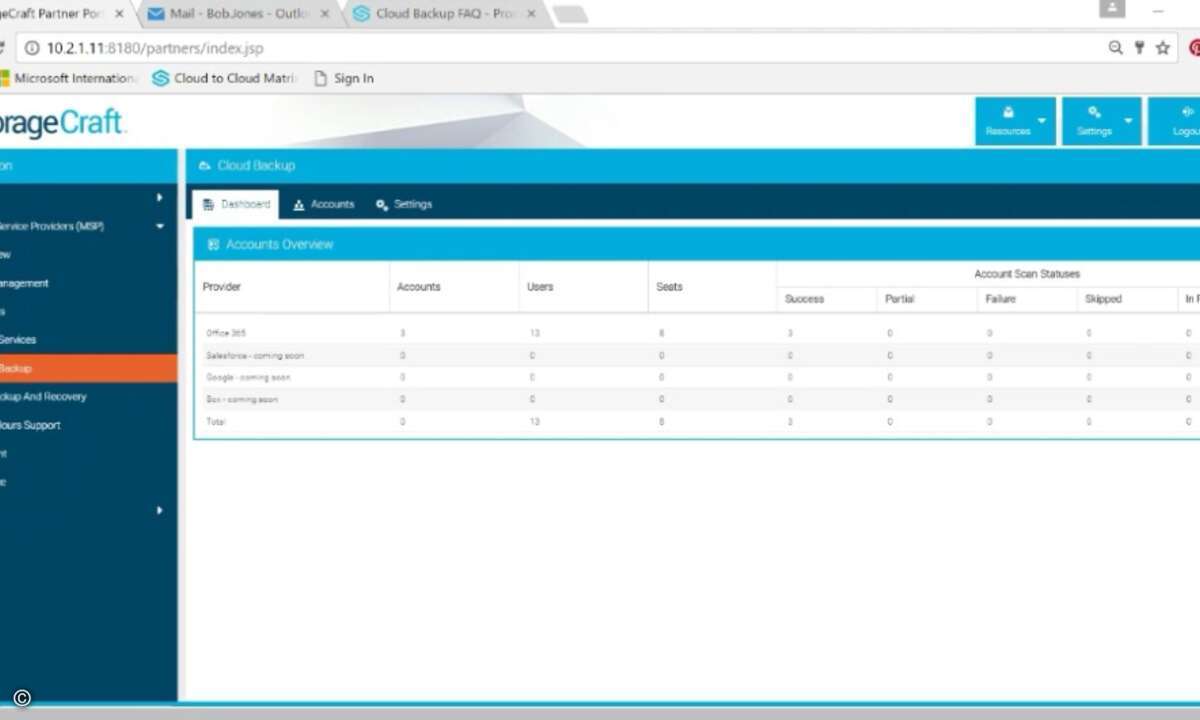
Task: Expand the sidebar arrow above Service Providers
Action: coord(160,198)
